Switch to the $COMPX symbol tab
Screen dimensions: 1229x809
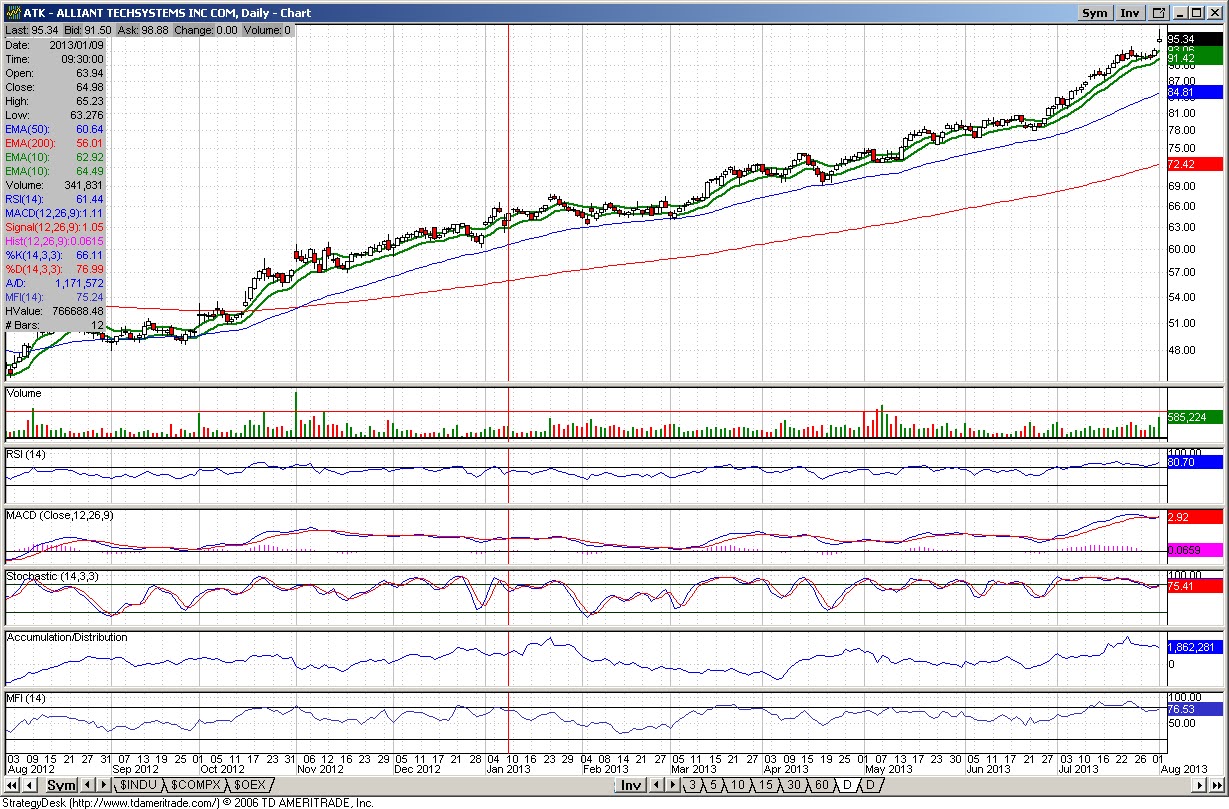point(196,785)
